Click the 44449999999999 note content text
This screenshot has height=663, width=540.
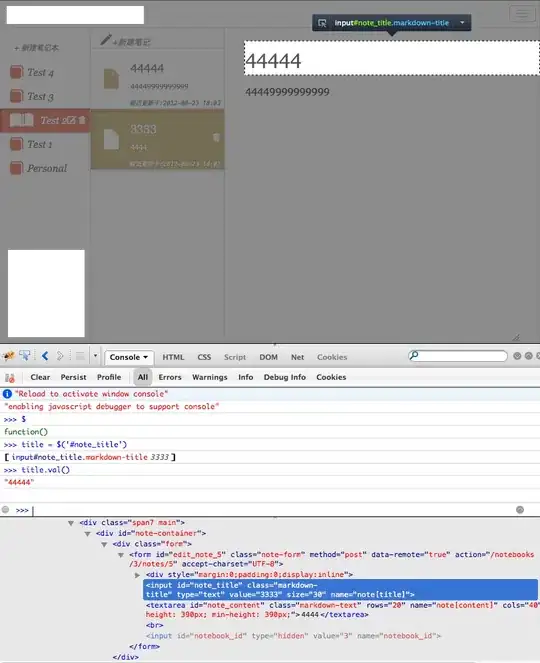click(x=287, y=92)
